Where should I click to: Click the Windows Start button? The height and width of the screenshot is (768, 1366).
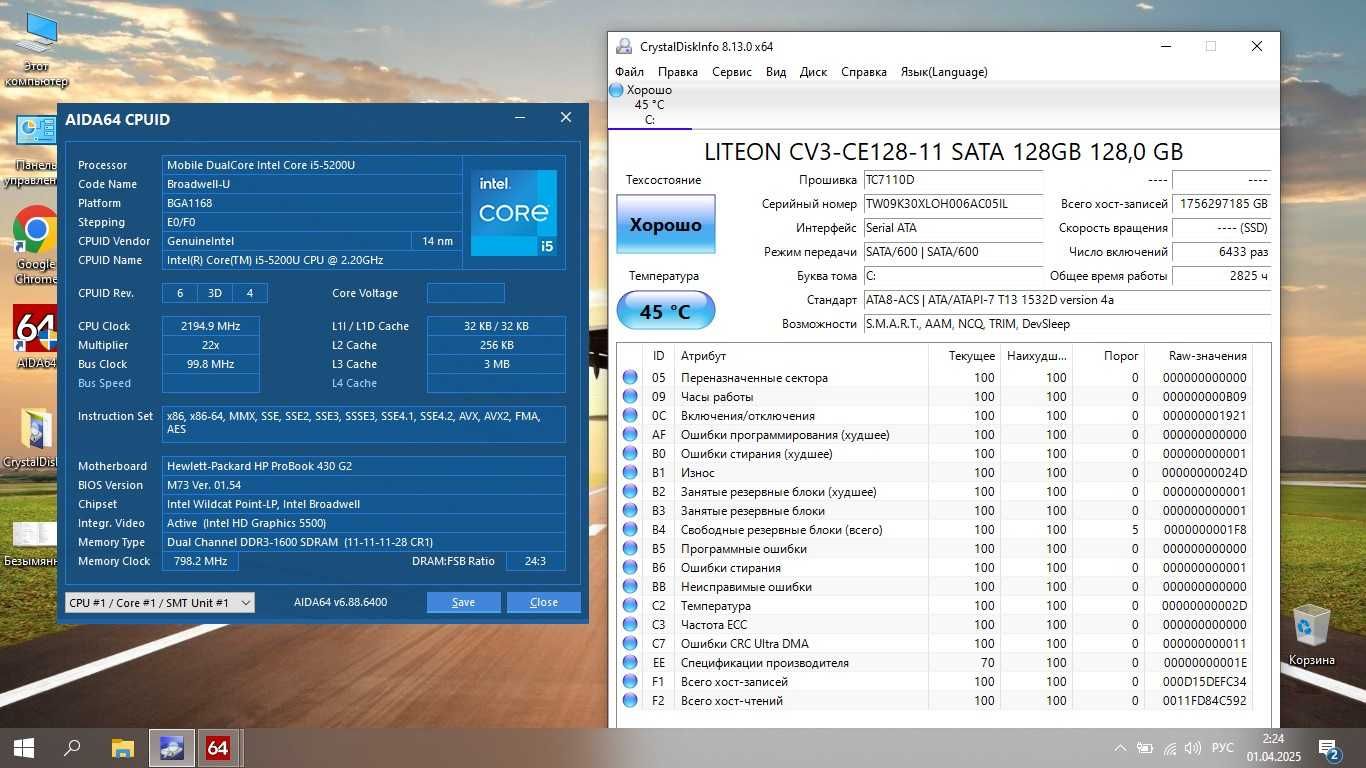pyautogui.click(x=24, y=747)
